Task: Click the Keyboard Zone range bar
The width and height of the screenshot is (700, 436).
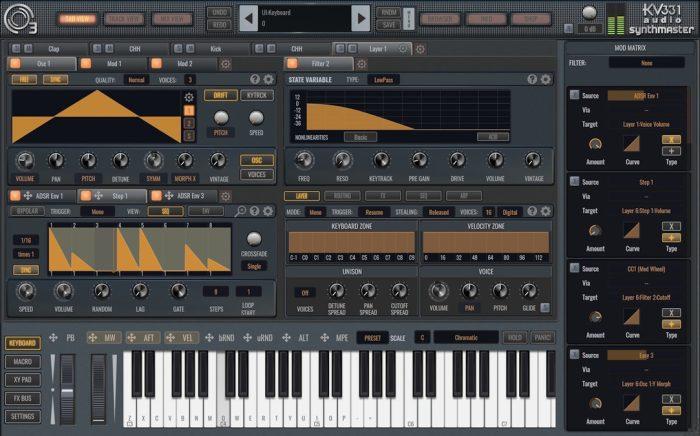Action: 352,243
